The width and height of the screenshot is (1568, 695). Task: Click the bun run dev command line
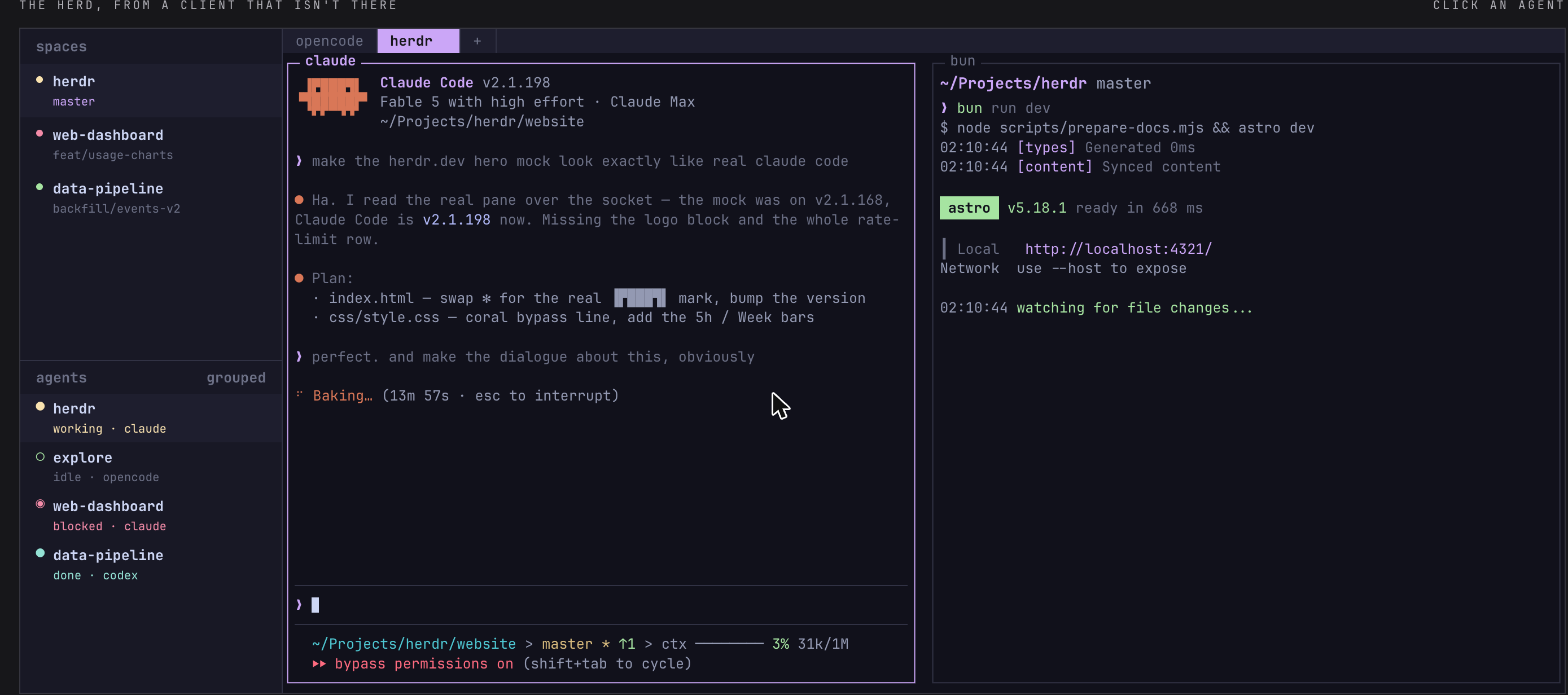pyautogui.click(x=995, y=108)
